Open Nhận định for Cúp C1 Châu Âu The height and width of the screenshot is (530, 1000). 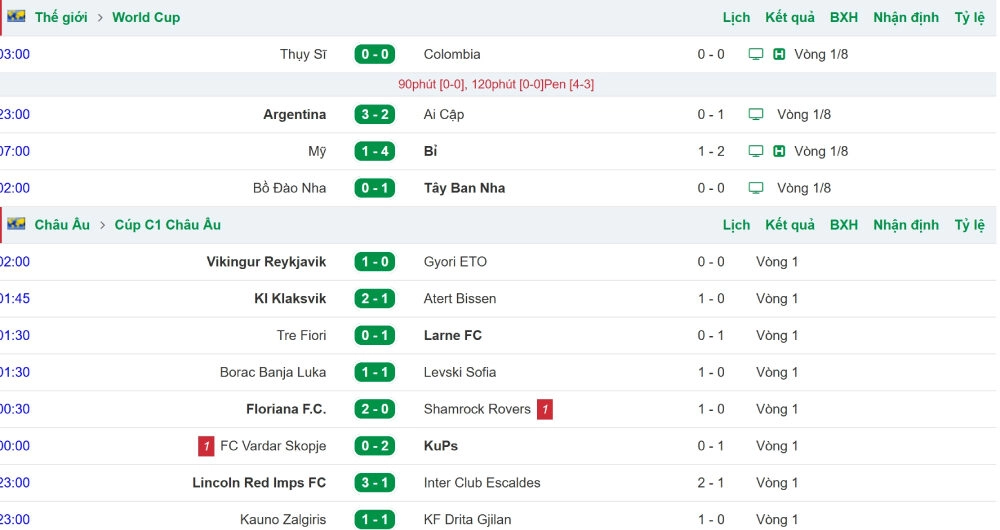pos(906,225)
